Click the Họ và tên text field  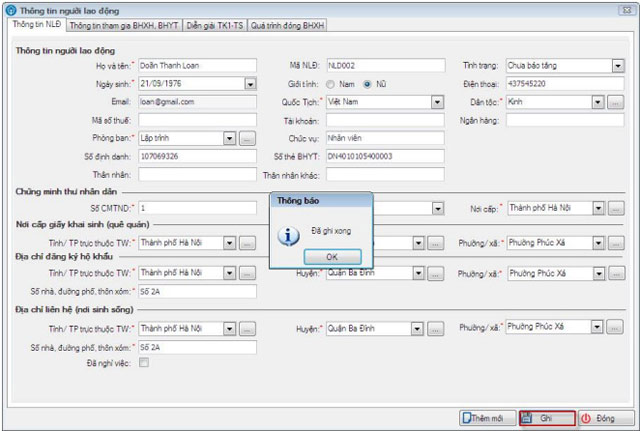click(196, 66)
